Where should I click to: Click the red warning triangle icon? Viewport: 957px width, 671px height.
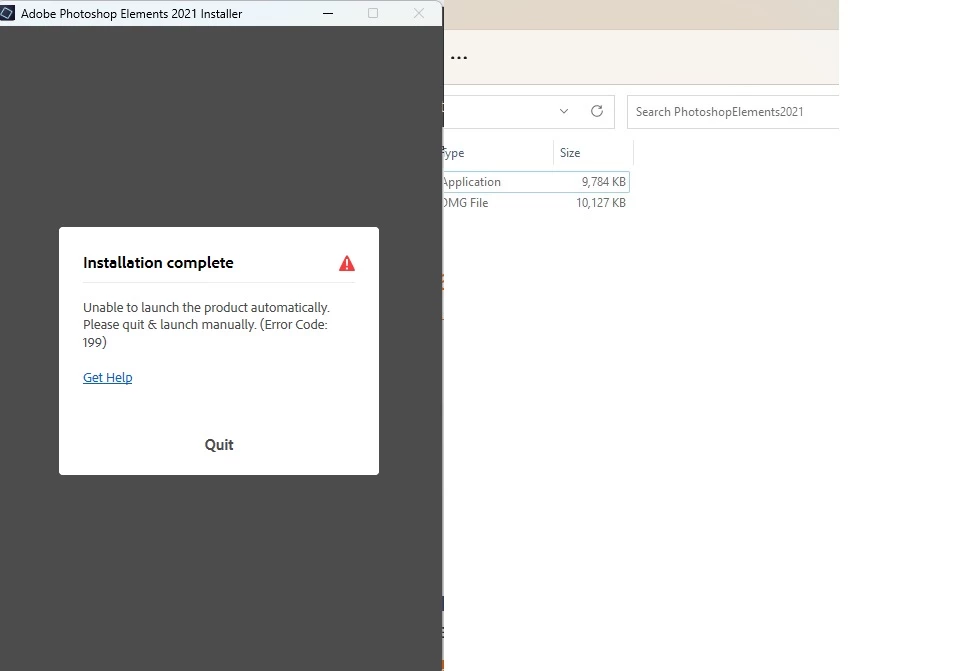pyautogui.click(x=347, y=263)
